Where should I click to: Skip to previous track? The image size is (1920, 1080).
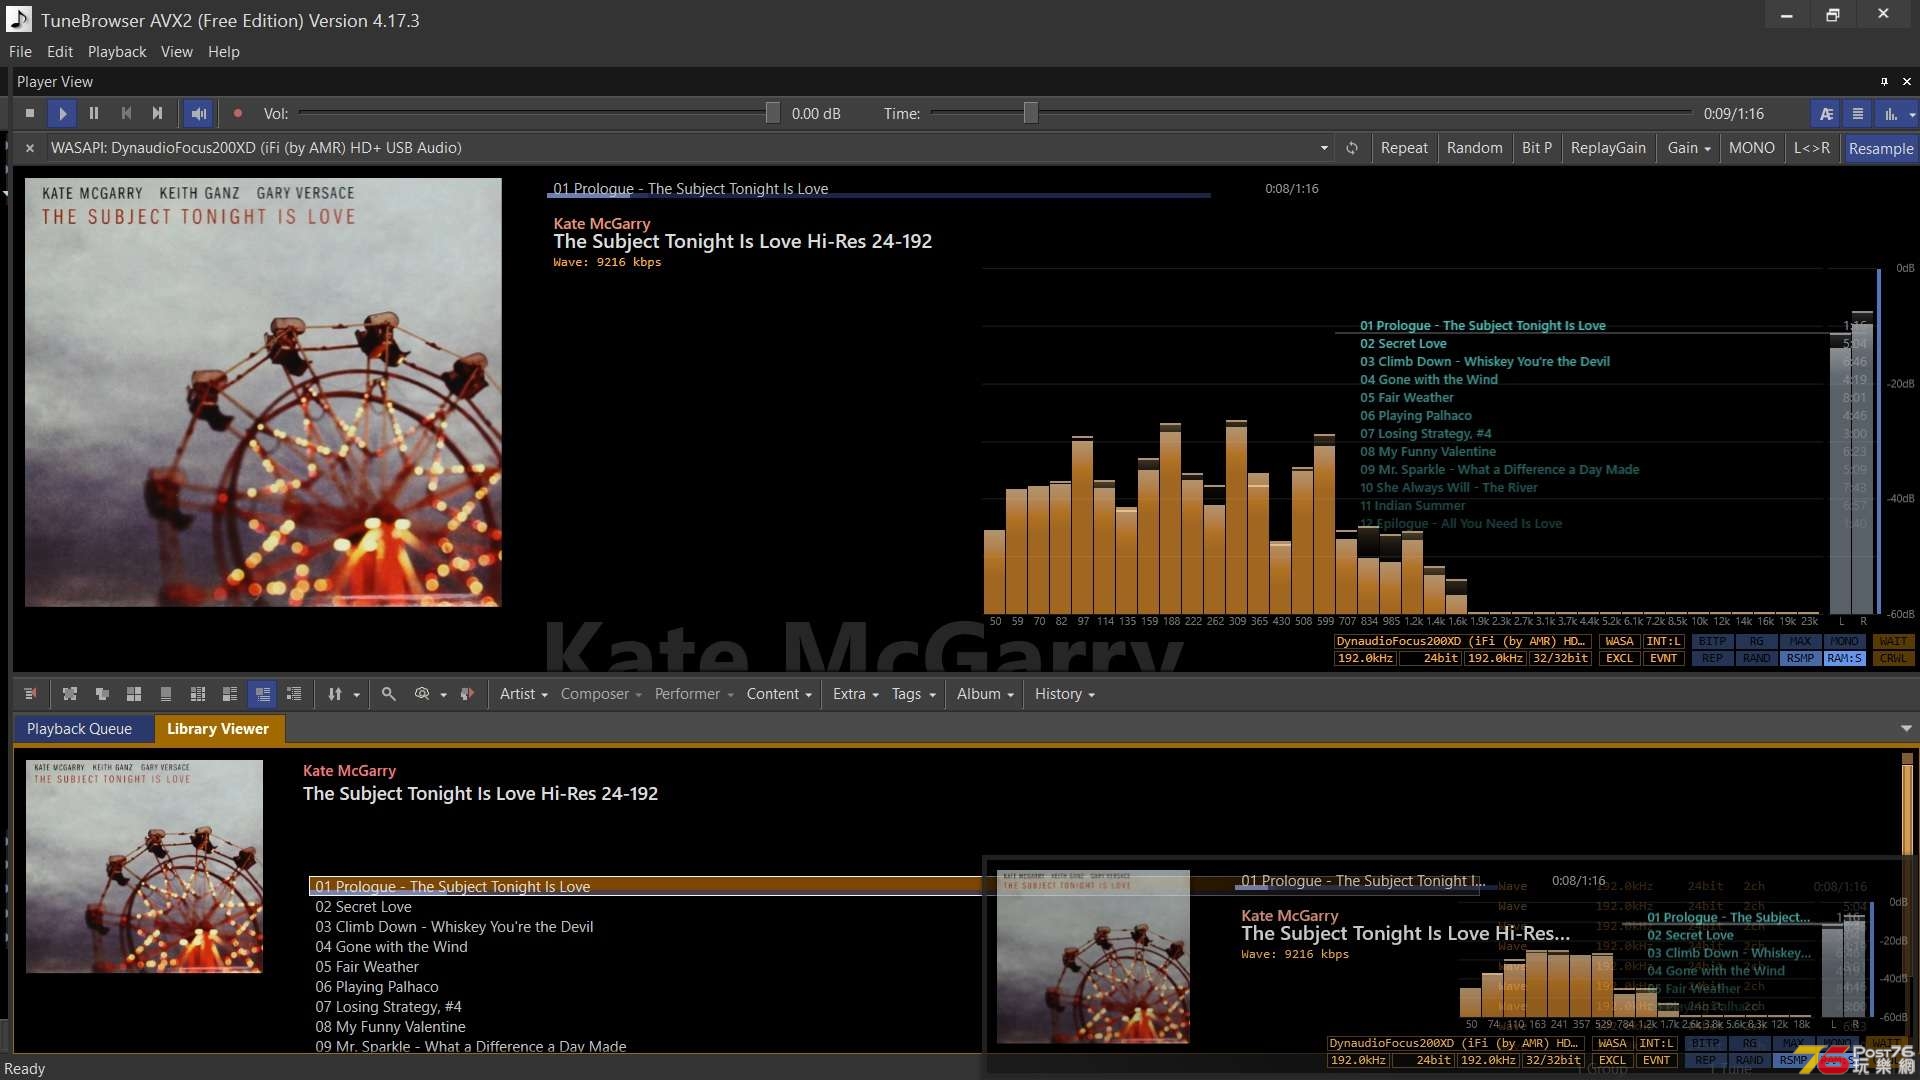pos(126,114)
